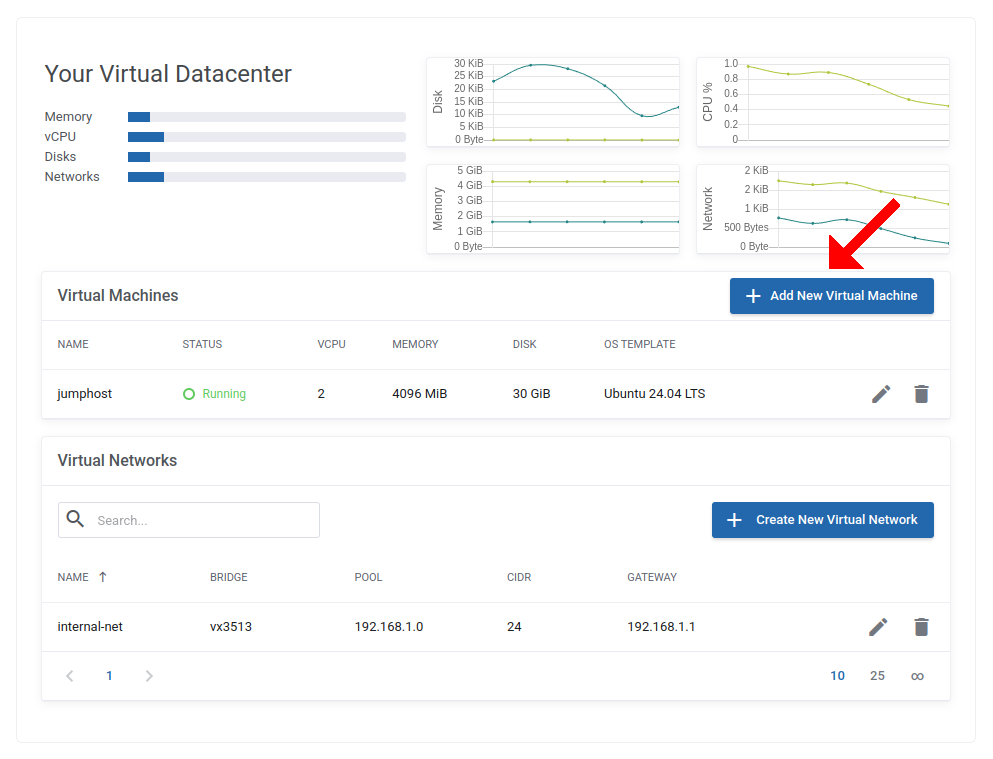This screenshot has height=759, width=993.
Task: Click the OS TEMPLATE column header
Action: 640,344
